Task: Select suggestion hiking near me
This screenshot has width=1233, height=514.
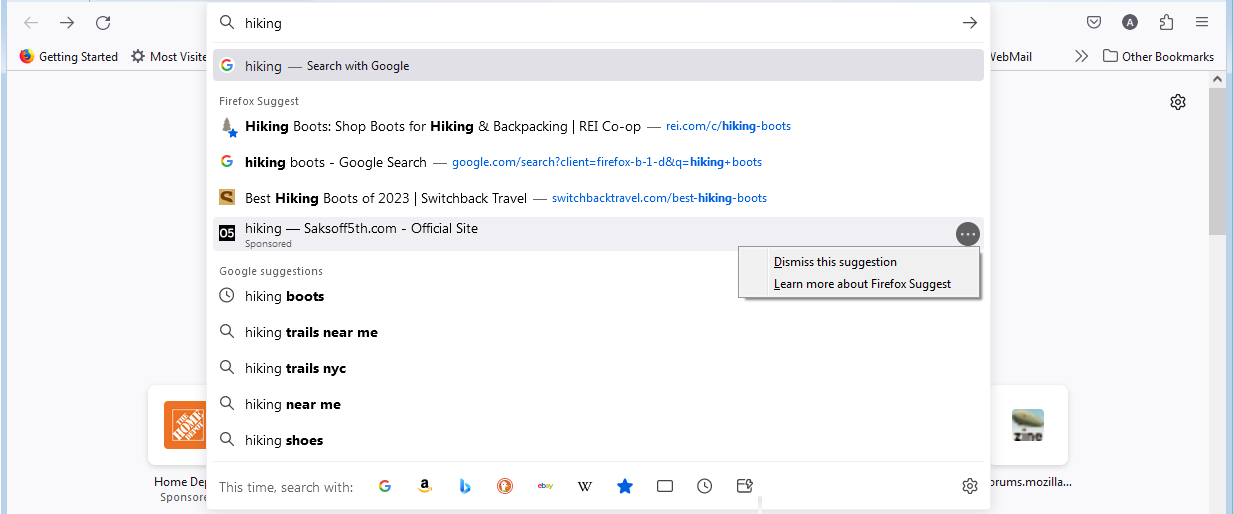Action: coord(598,404)
